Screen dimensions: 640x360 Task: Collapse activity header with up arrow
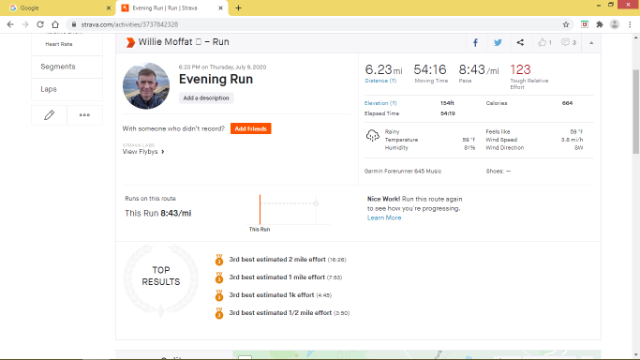coord(591,43)
